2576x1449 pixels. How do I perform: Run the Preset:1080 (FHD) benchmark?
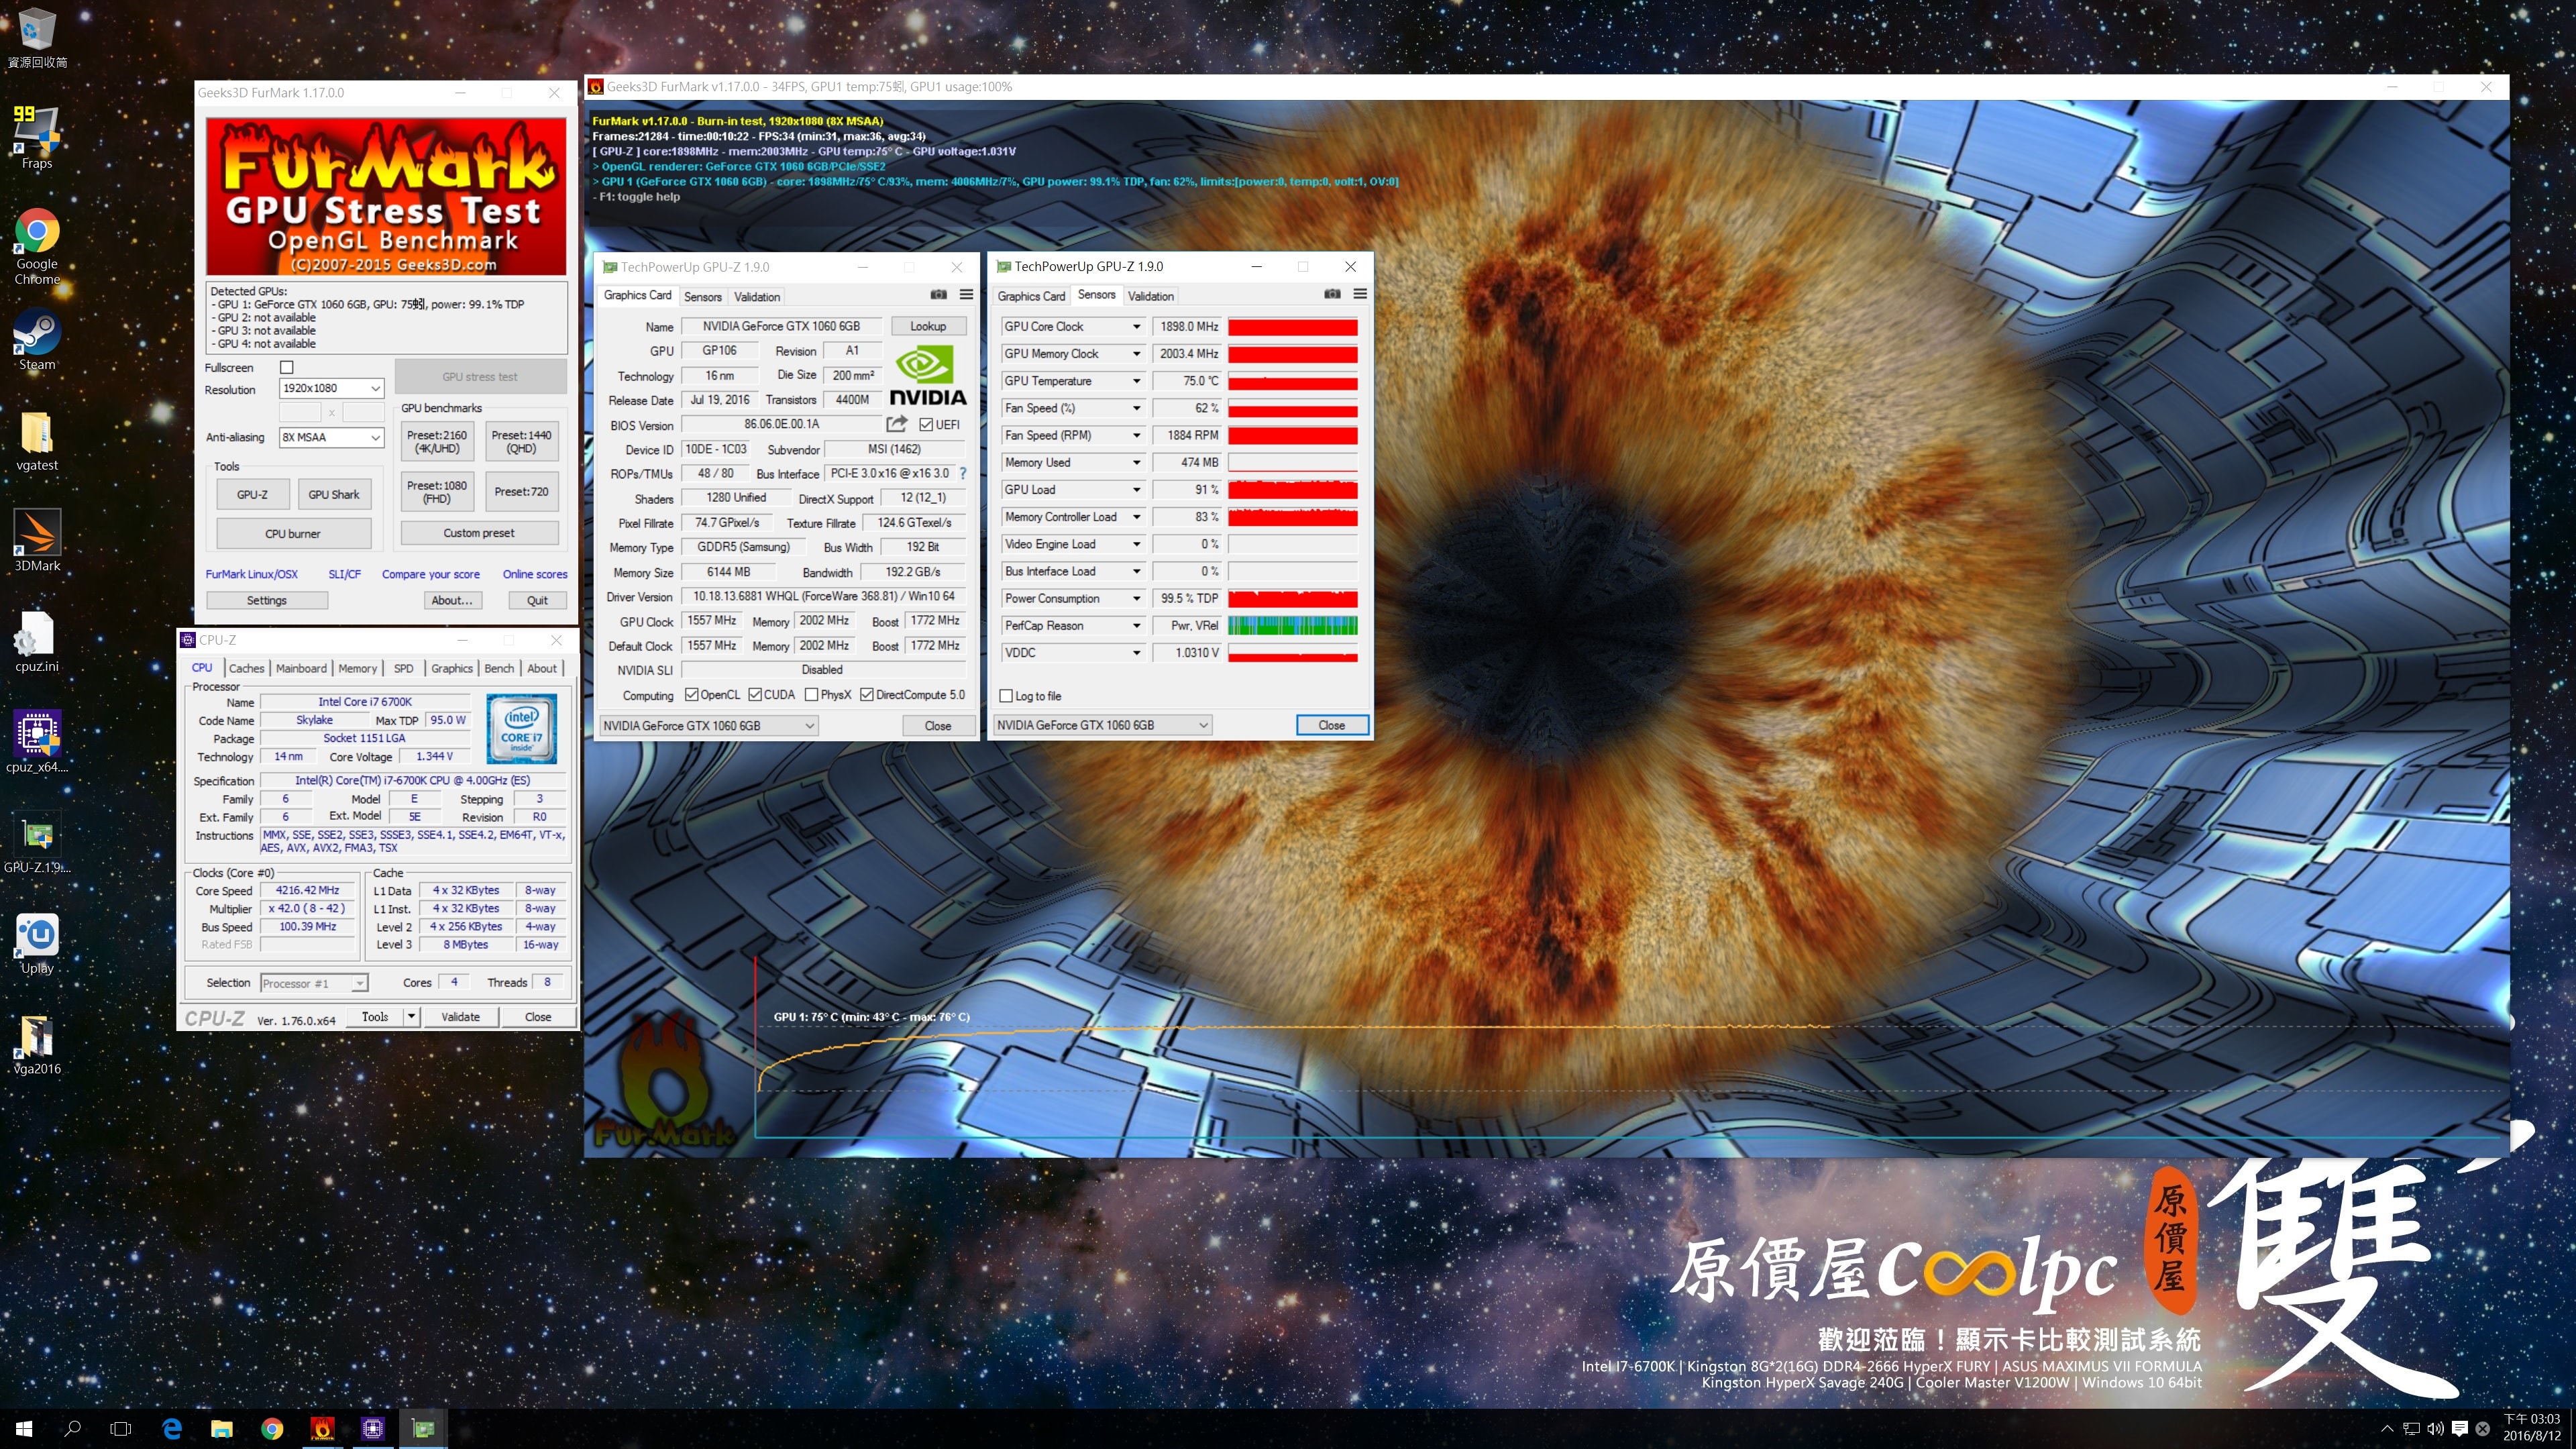pyautogui.click(x=436, y=492)
